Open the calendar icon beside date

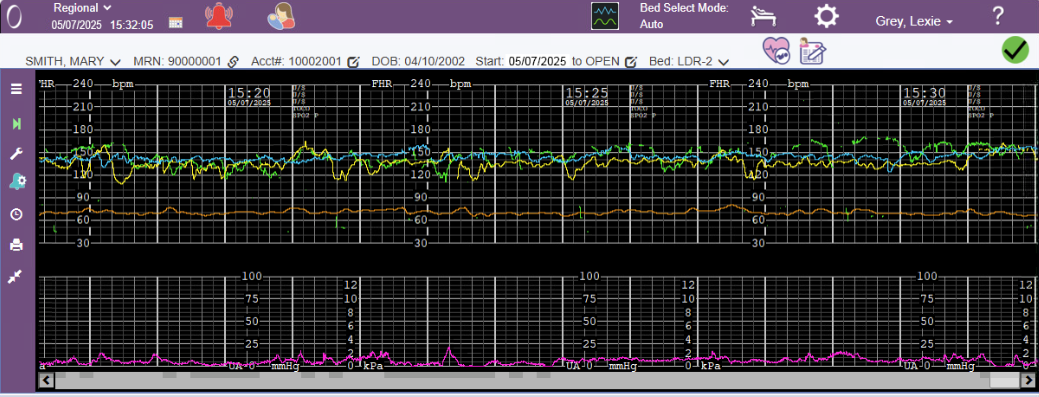176,23
